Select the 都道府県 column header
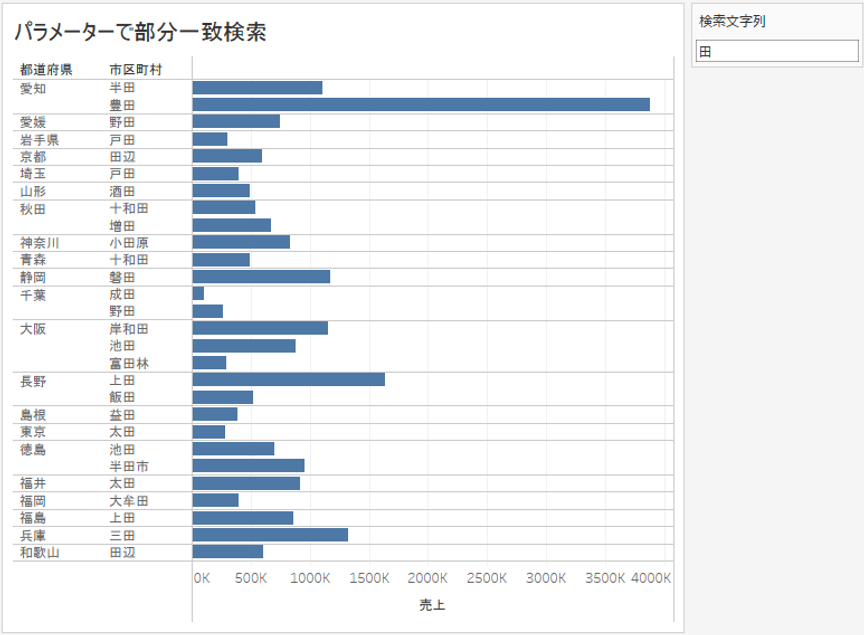Viewport: 864px width, 635px height. pyautogui.click(x=46, y=70)
